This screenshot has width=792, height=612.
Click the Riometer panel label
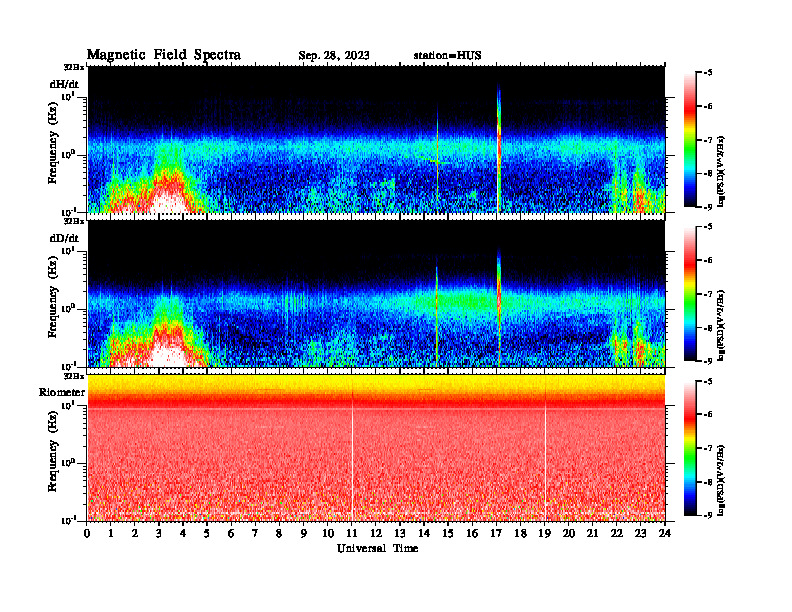(x=62, y=392)
